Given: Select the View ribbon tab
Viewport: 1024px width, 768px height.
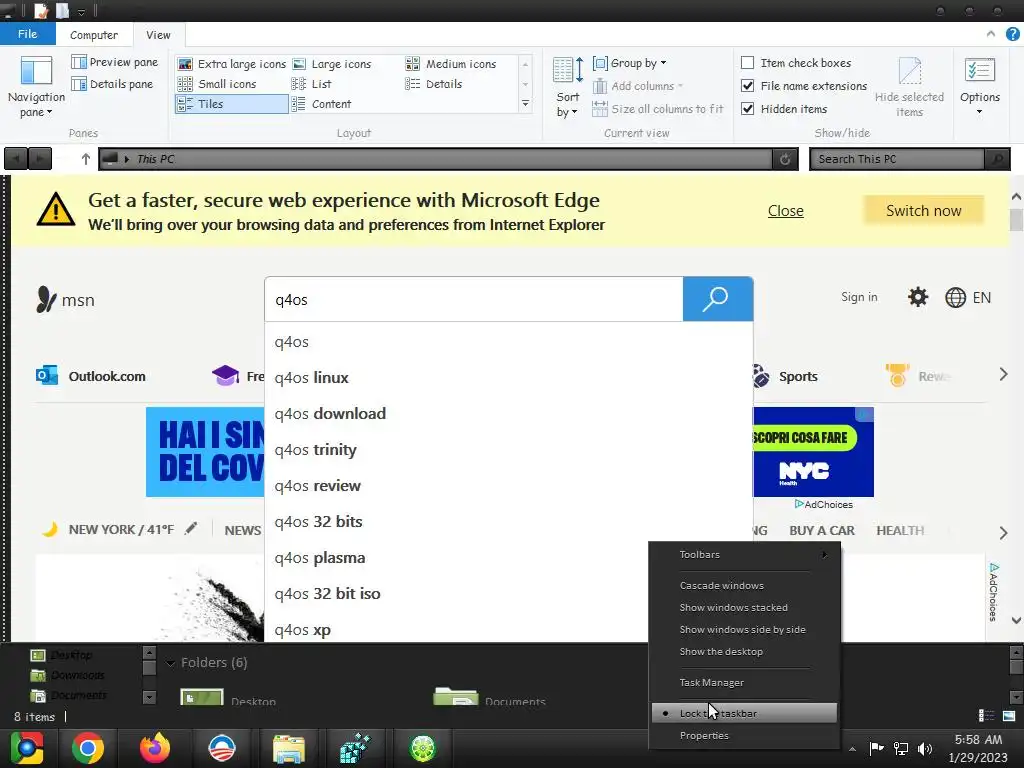Looking at the screenshot, I should click(158, 35).
